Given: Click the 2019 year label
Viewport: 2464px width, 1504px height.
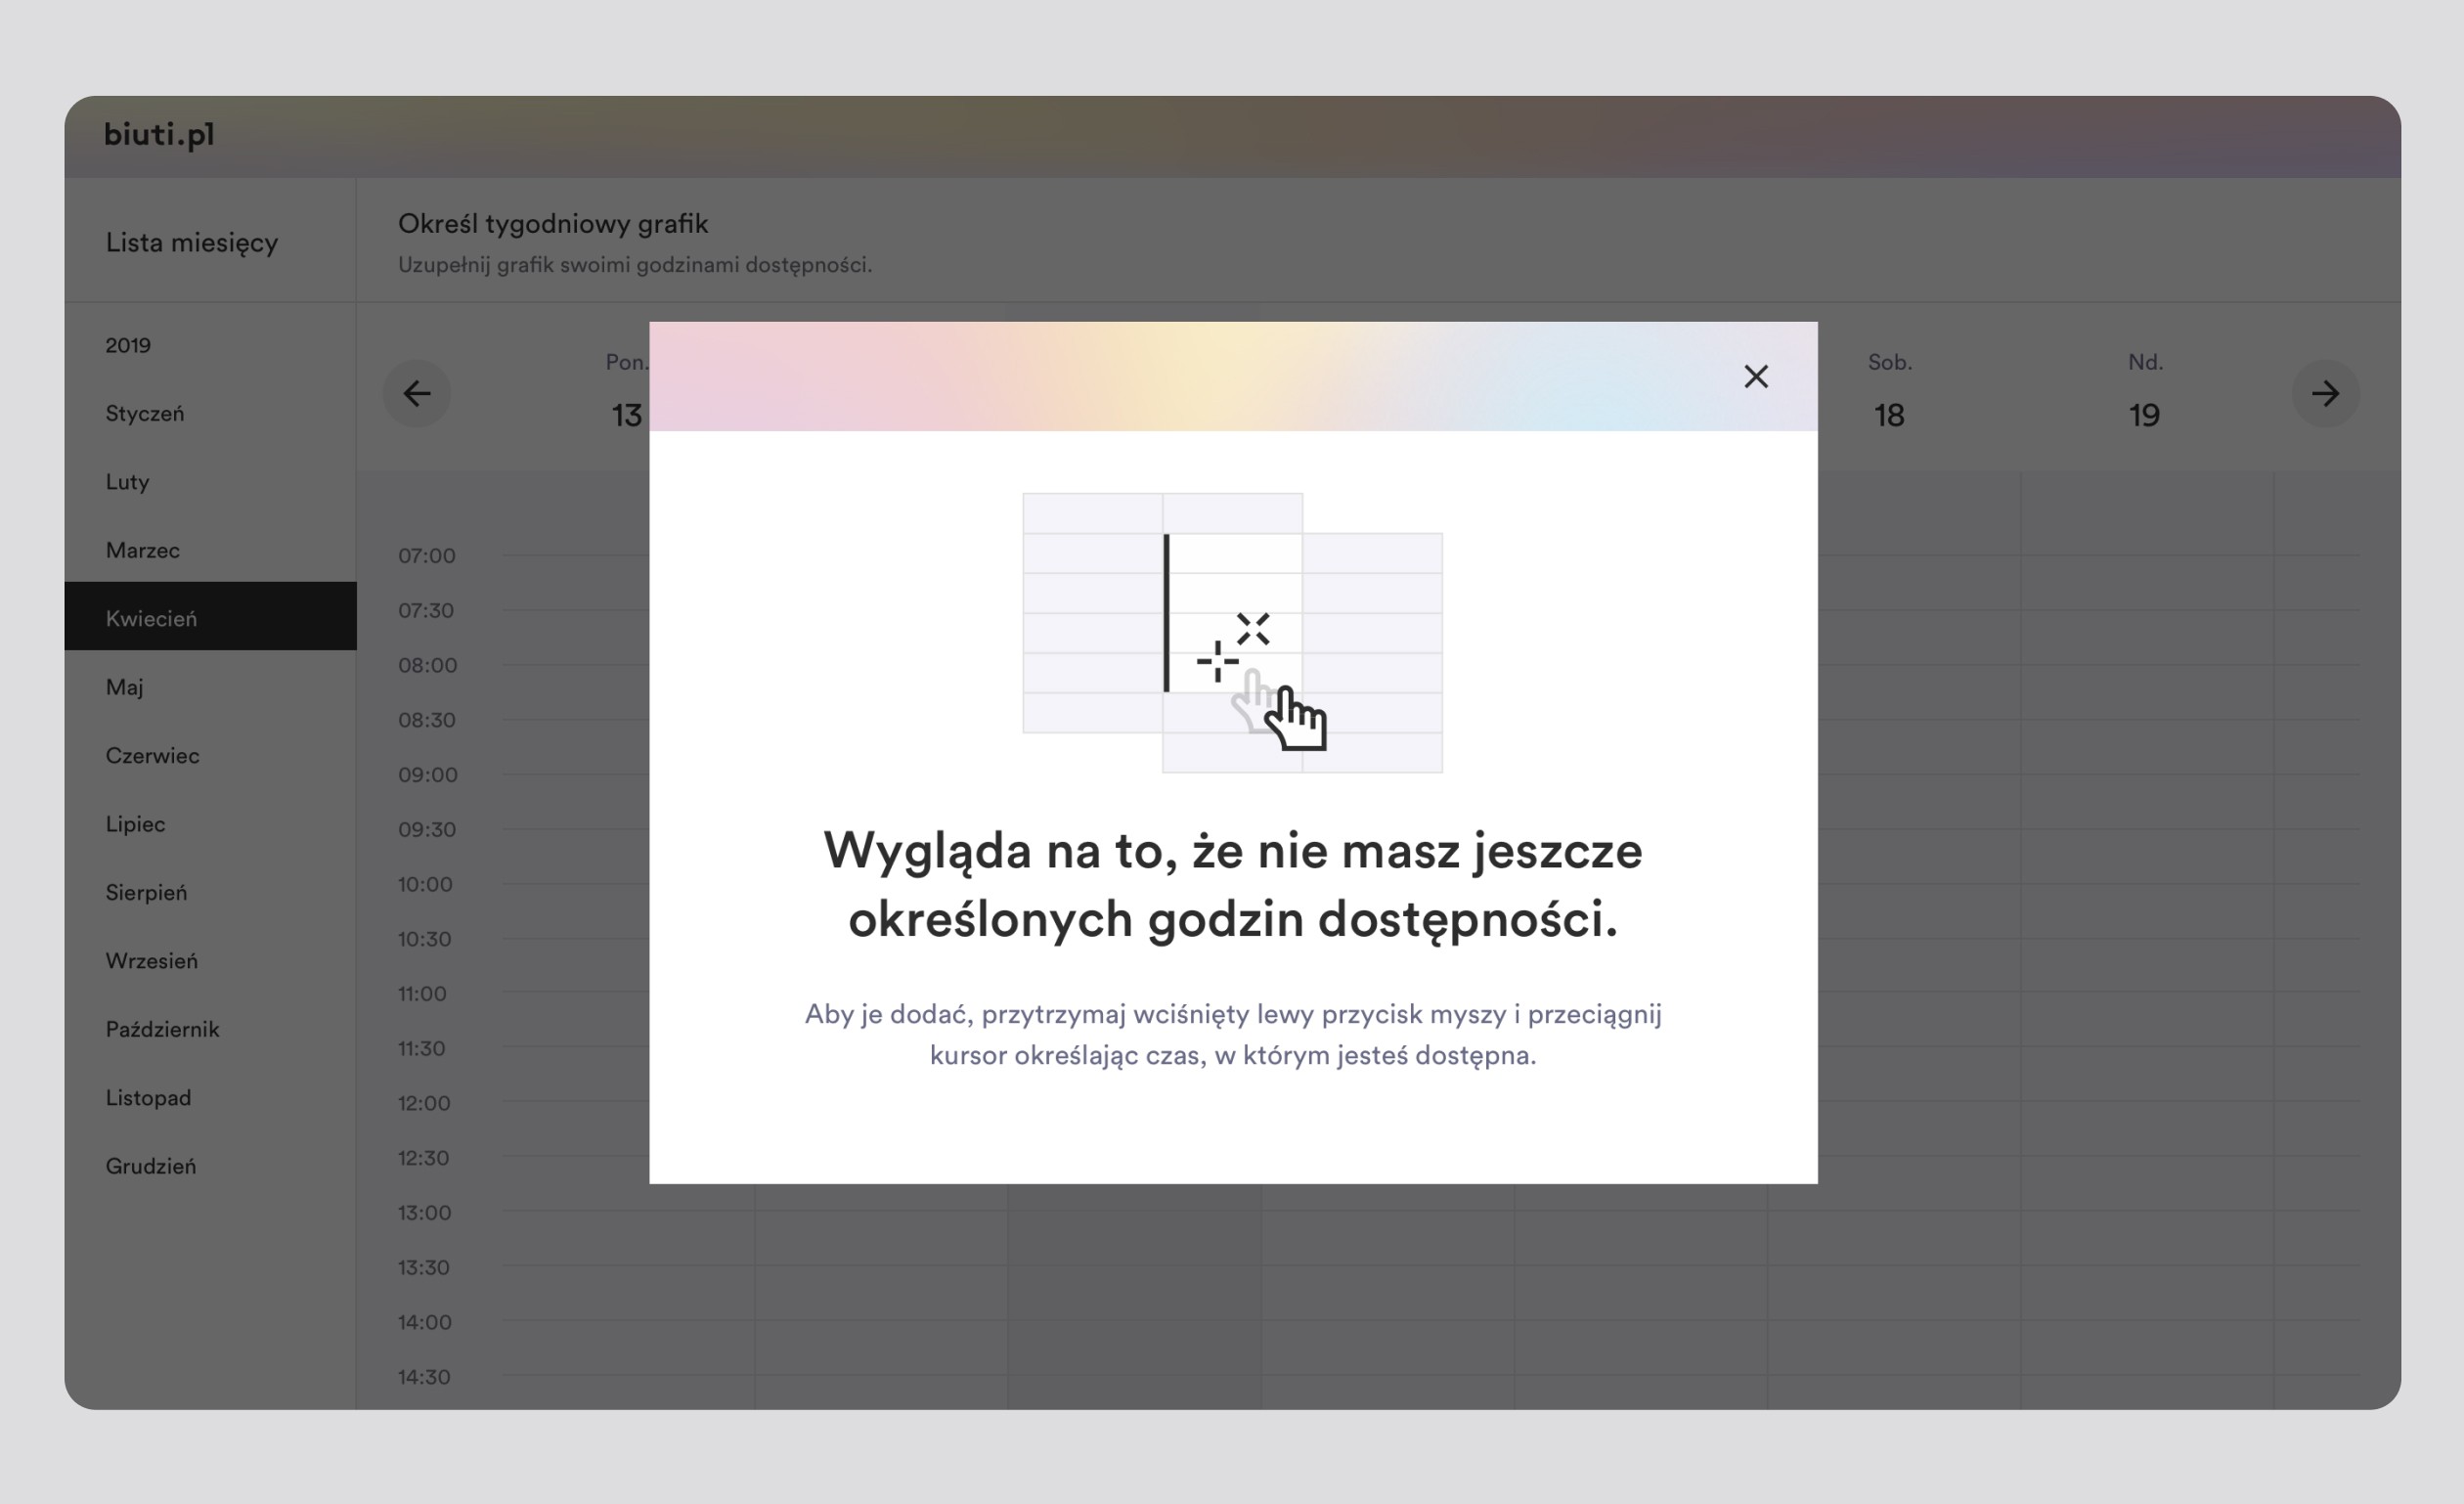Looking at the screenshot, I should (129, 346).
